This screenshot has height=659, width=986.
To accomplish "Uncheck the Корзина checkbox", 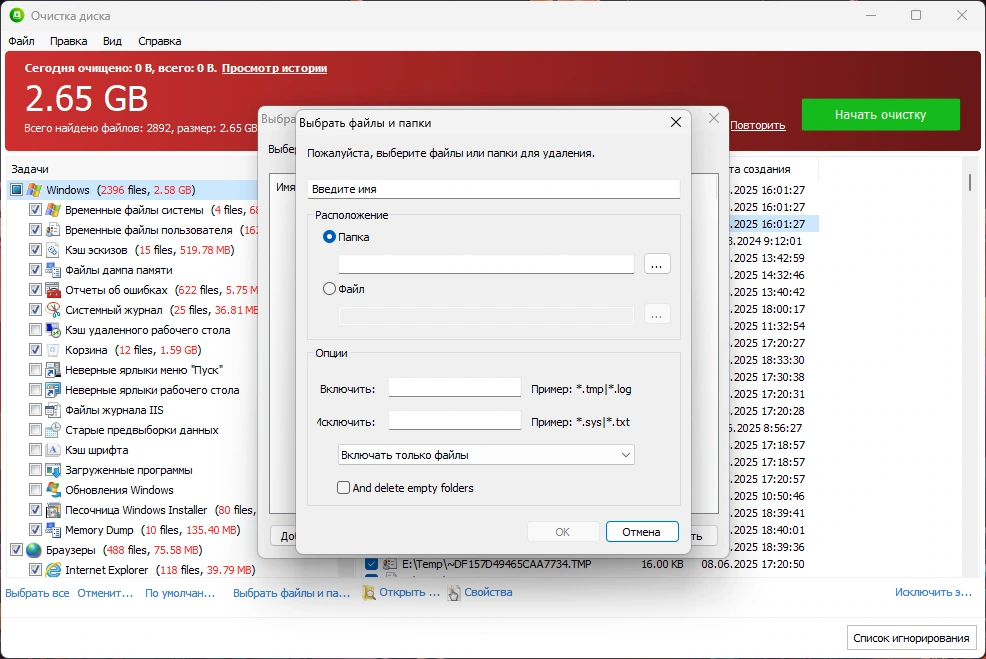I will [35, 350].
